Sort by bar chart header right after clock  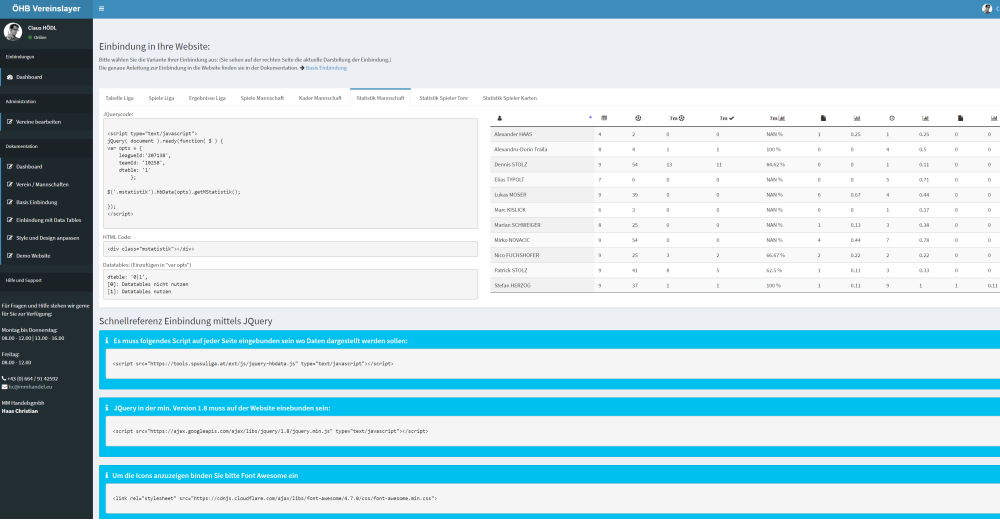925,118
